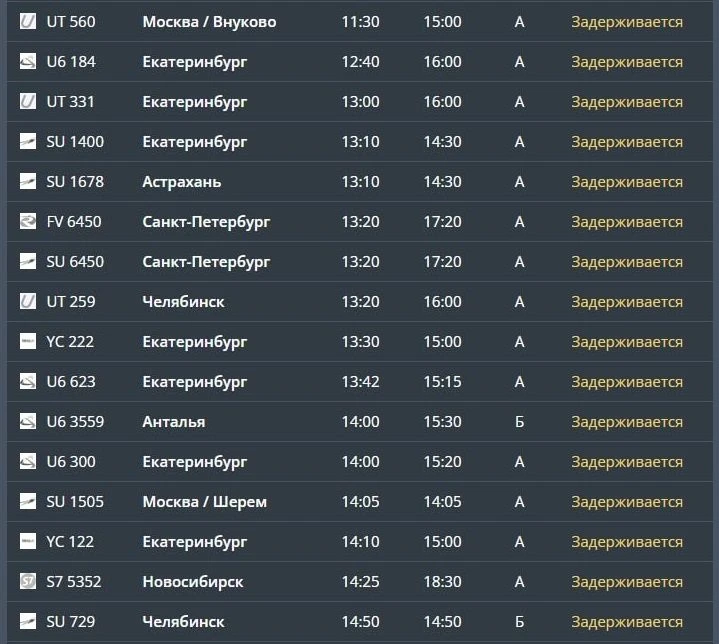Select destination Анталья of flight U6 3559
The width and height of the screenshot is (719, 644).
(x=174, y=422)
